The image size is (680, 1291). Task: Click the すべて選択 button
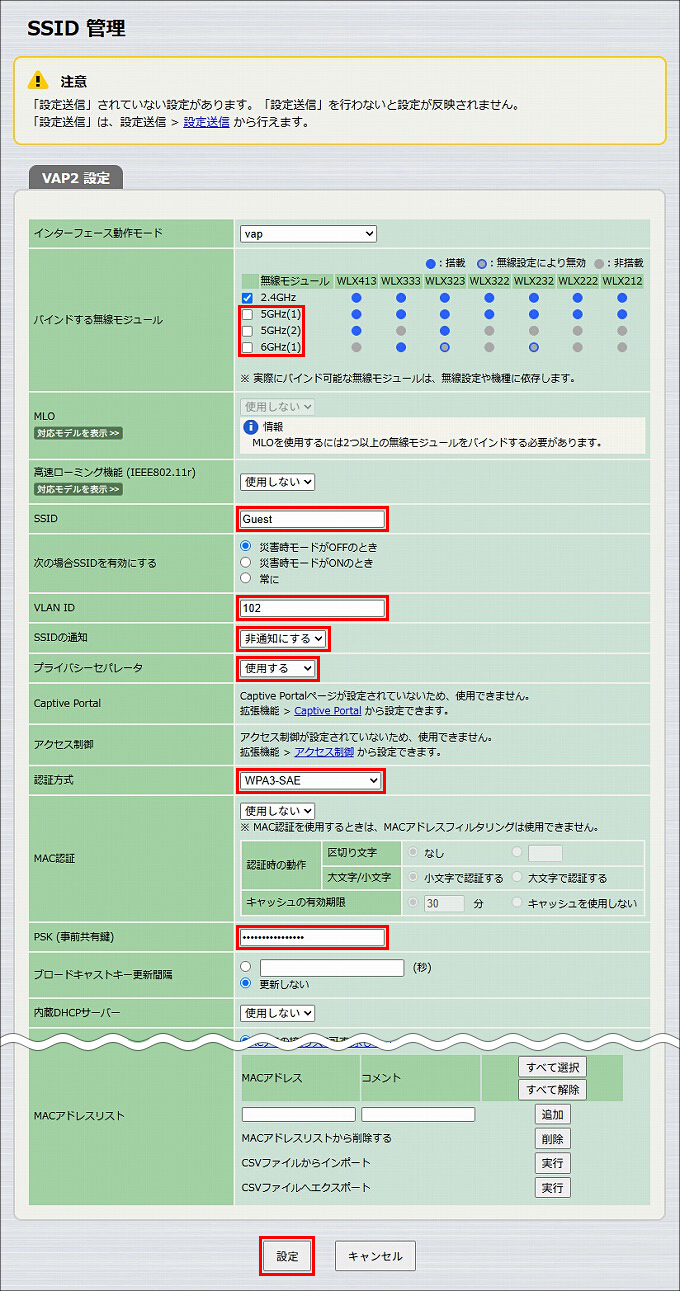tap(552, 1067)
